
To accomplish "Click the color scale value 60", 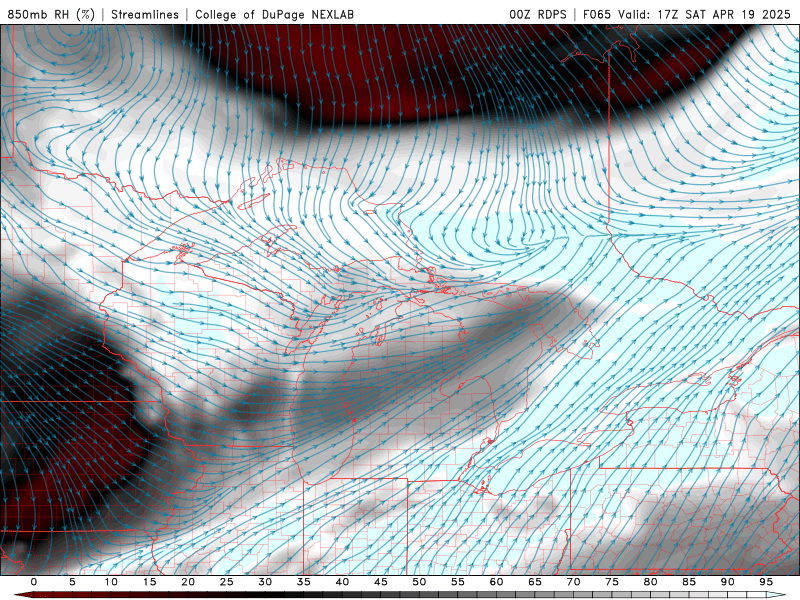I will click(496, 582).
